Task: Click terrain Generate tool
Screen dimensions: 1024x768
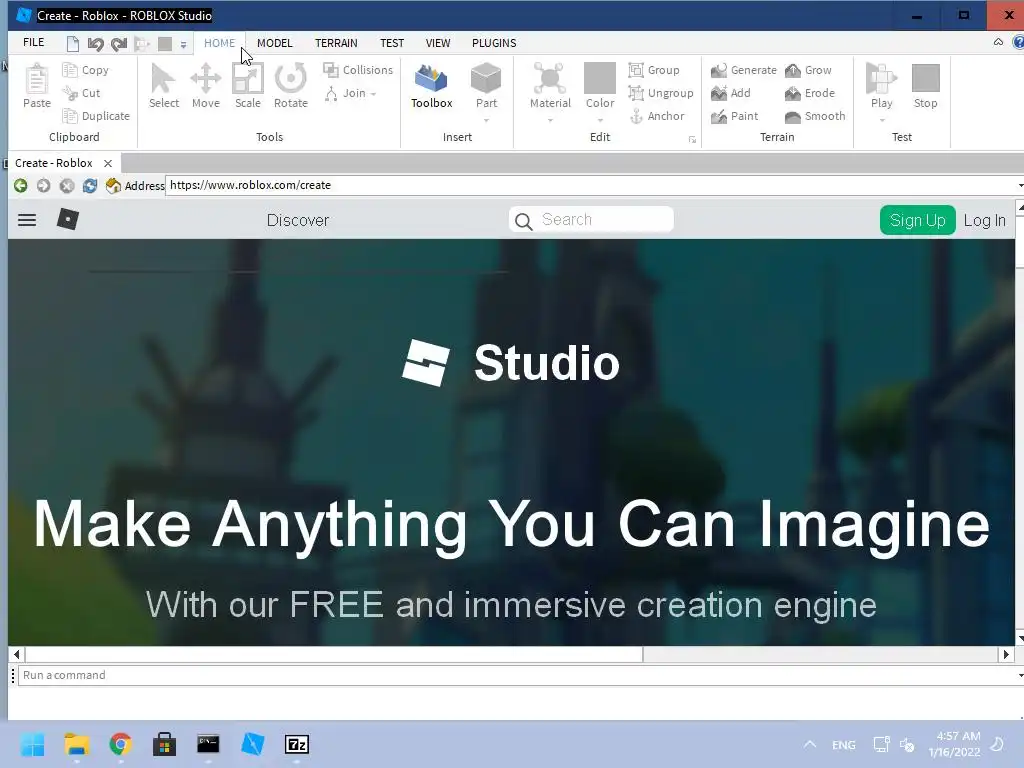Action: click(744, 70)
